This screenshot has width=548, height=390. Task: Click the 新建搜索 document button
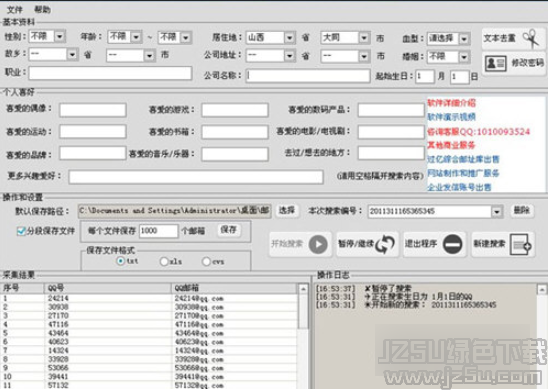point(503,244)
